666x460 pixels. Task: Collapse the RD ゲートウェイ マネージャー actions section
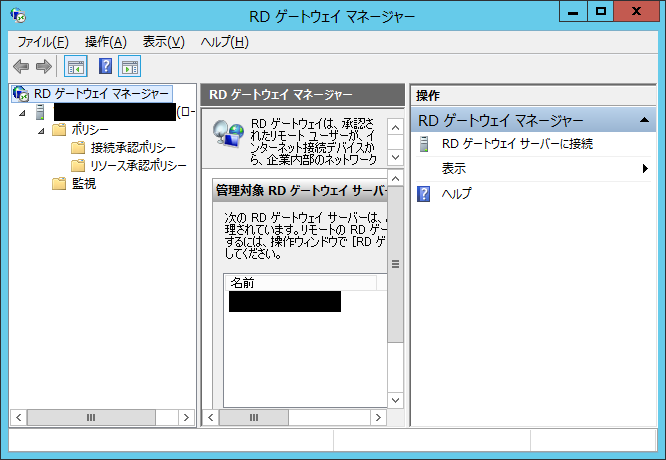click(644, 120)
